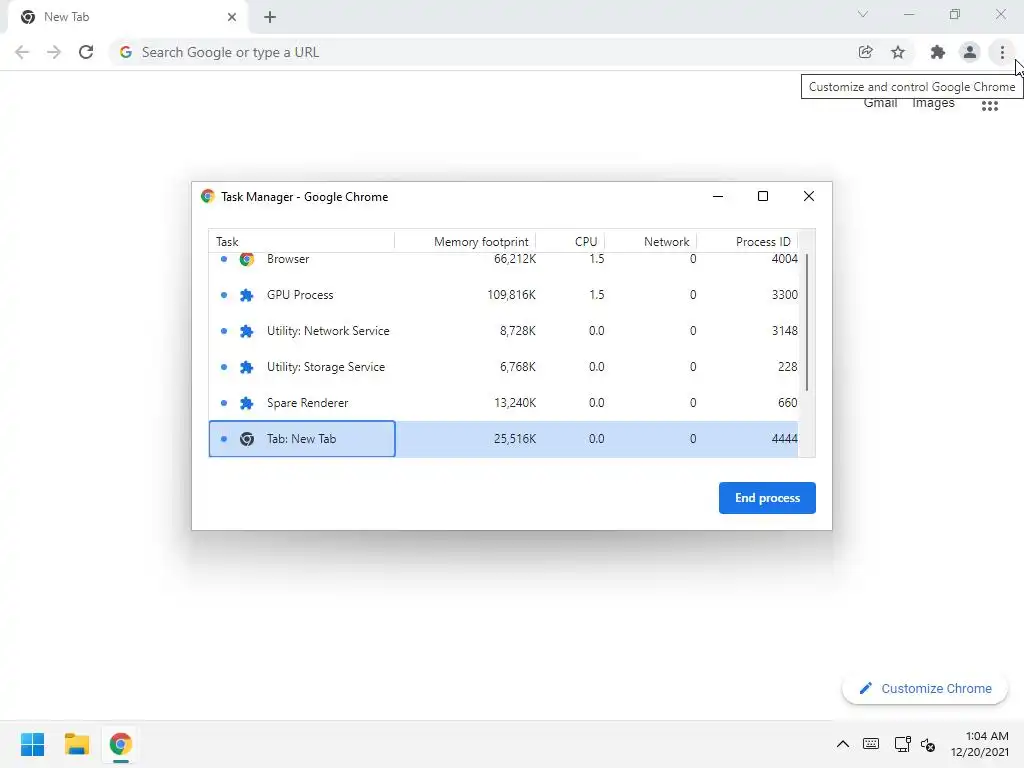Select the New Tab browser tab

pos(127,17)
